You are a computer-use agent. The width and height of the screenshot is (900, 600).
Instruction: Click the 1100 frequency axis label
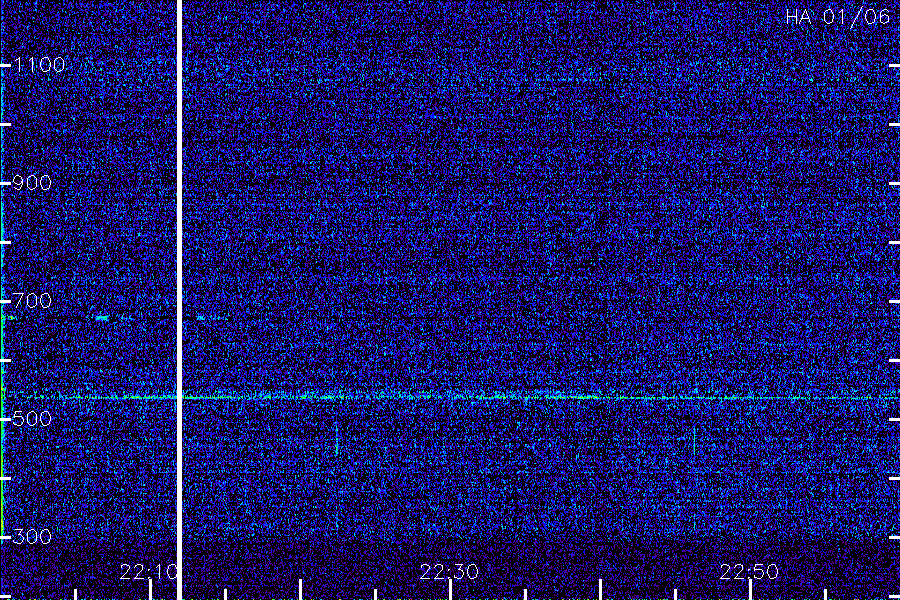coord(39,65)
